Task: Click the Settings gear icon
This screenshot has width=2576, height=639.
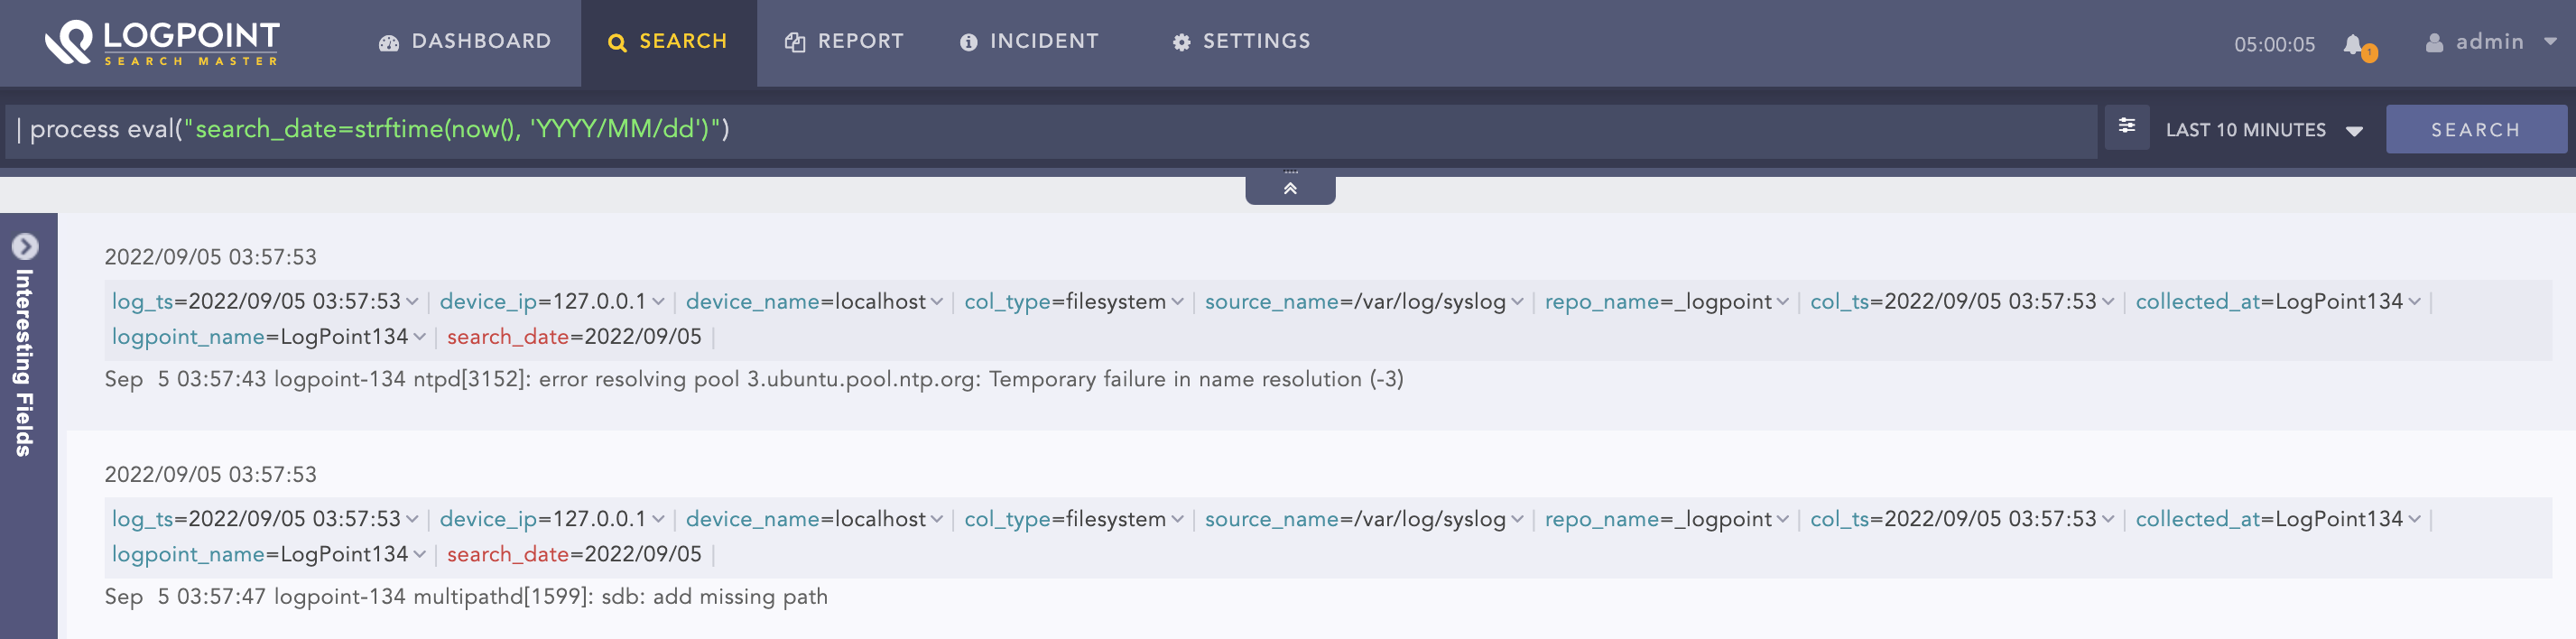Action: (x=1181, y=42)
